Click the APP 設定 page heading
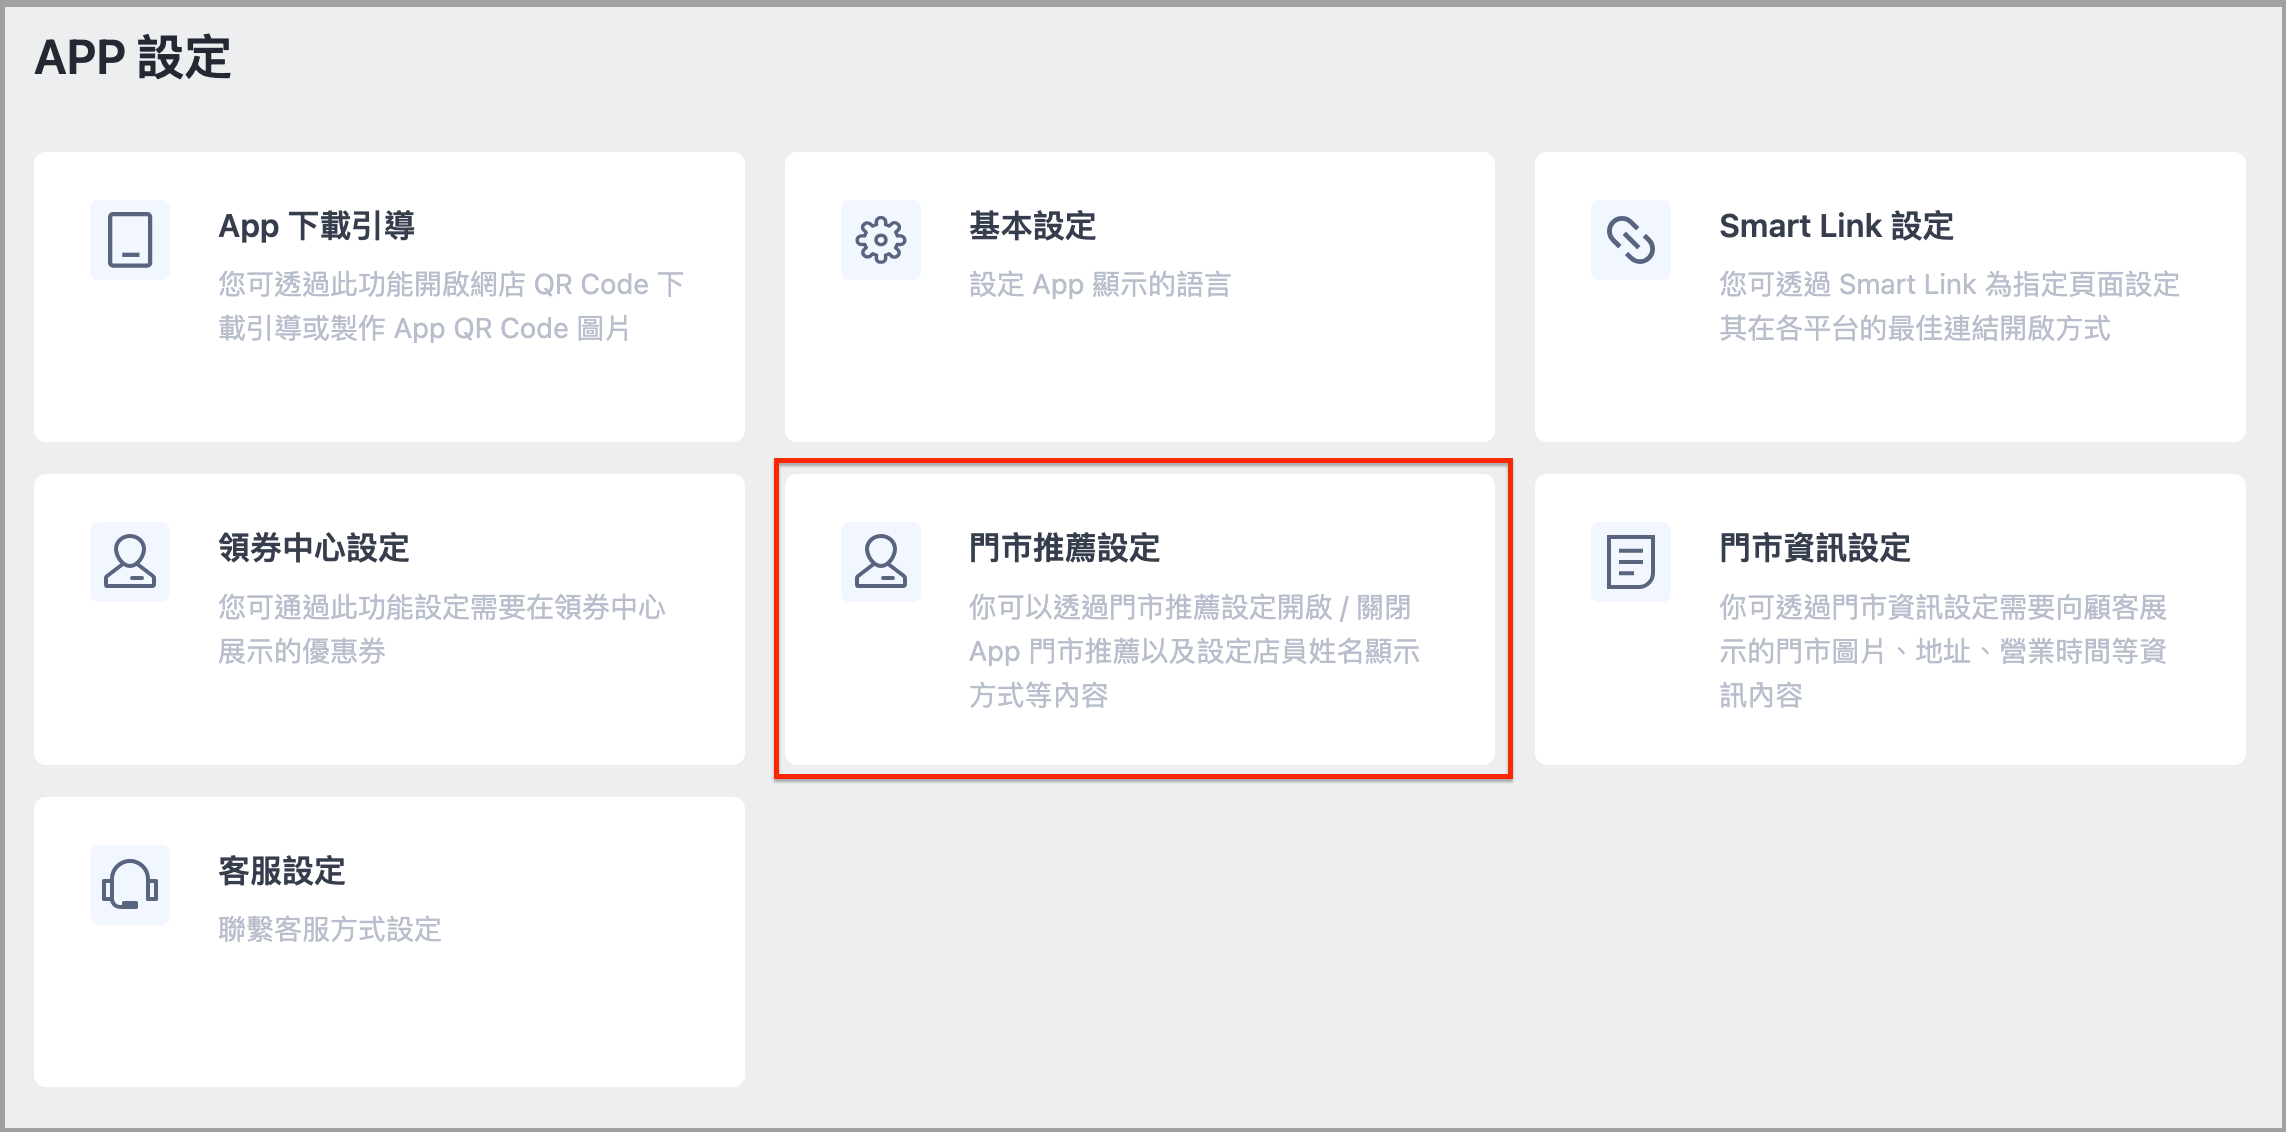 (x=133, y=57)
